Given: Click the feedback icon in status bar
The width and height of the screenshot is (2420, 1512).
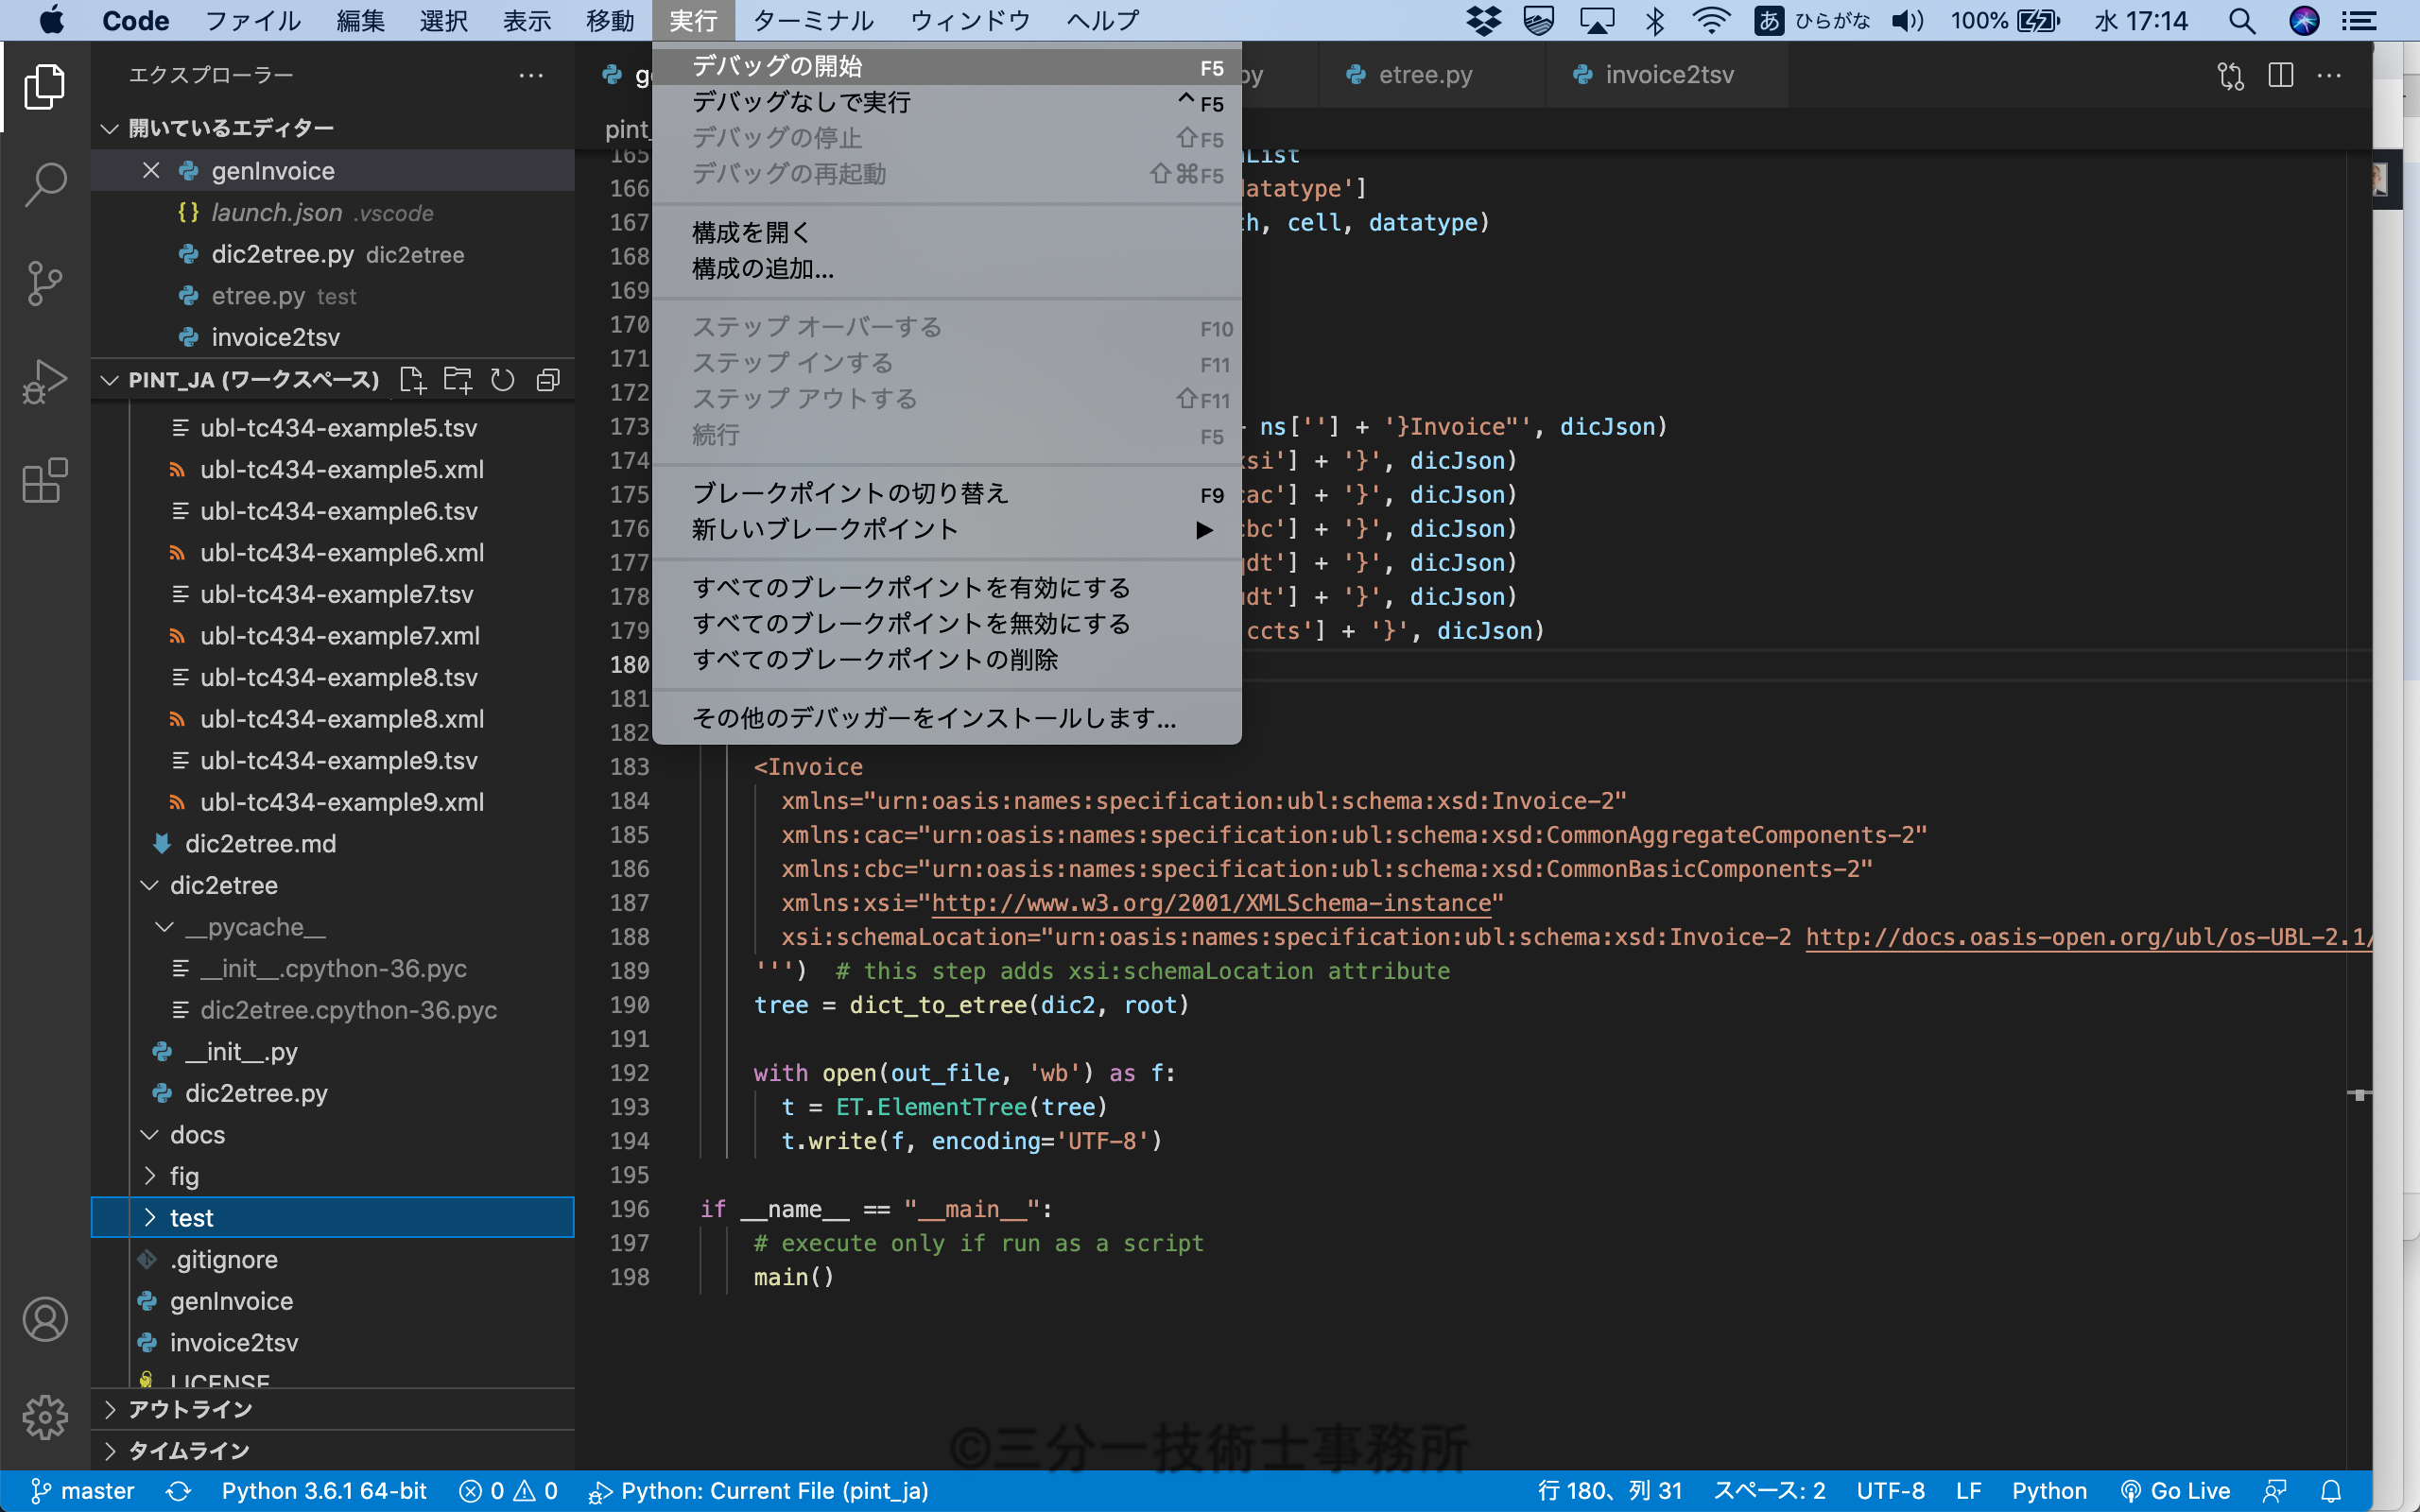Looking at the screenshot, I should (2274, 1491).
